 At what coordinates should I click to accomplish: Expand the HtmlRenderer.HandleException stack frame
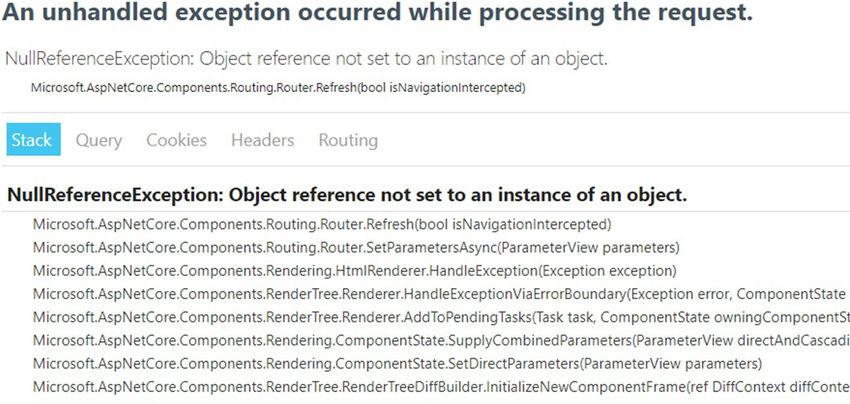tap(355, 271)
